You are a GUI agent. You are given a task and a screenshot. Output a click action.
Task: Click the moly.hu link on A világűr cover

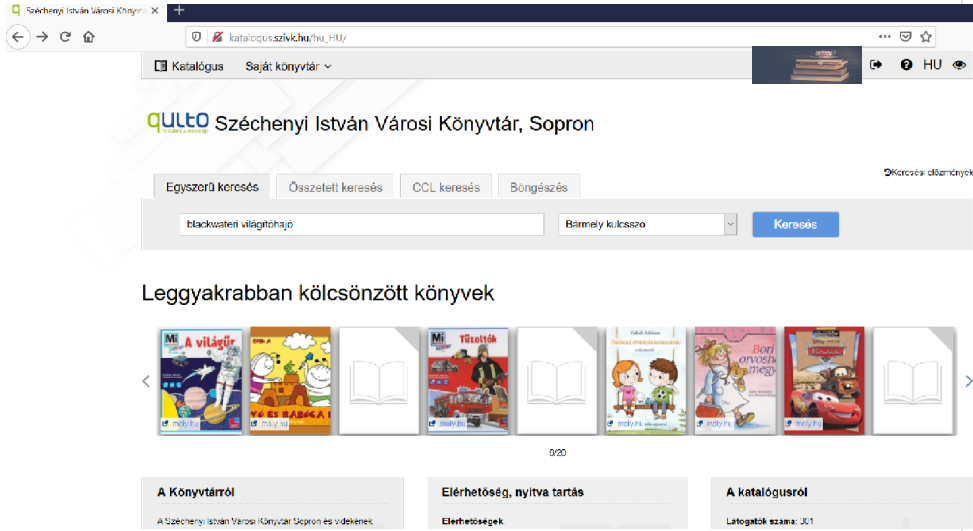pos(181,424)
